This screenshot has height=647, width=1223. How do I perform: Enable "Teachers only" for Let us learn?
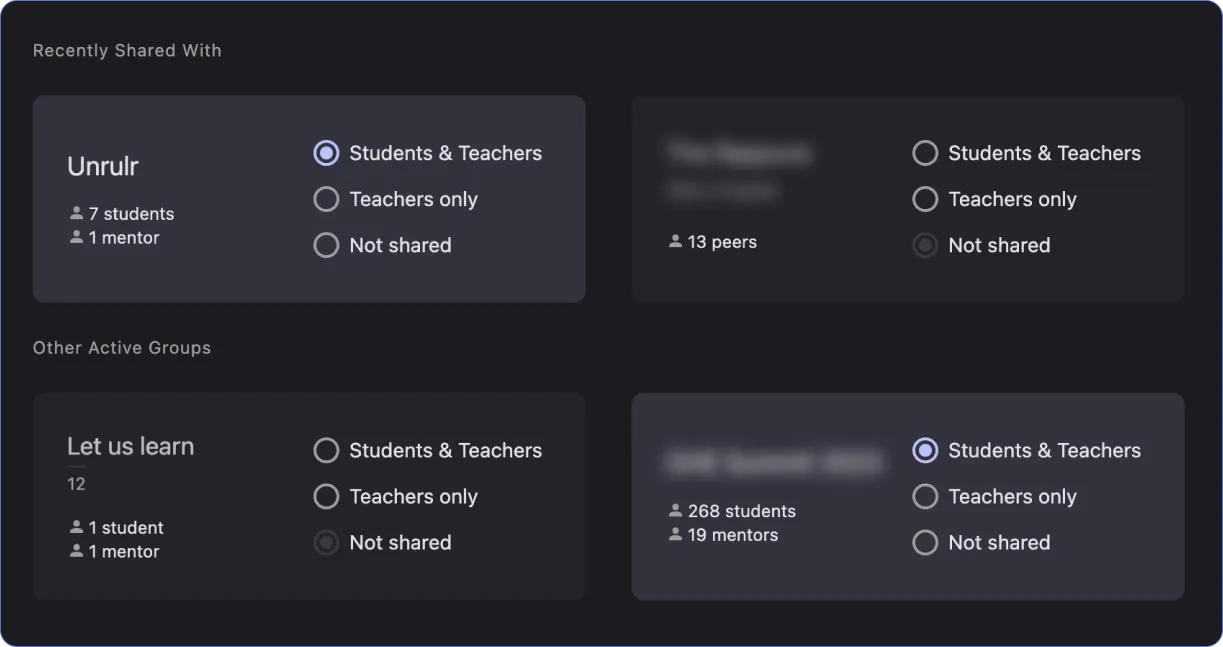point(326,496)
